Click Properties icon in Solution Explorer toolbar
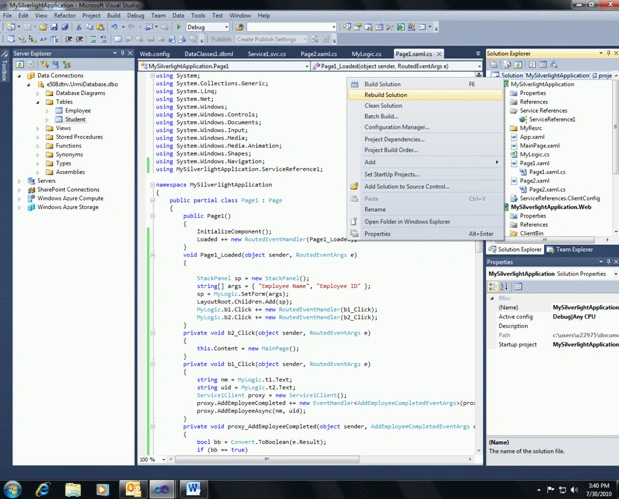The height and width of the screenshot is (499, 619). (493, 64)
